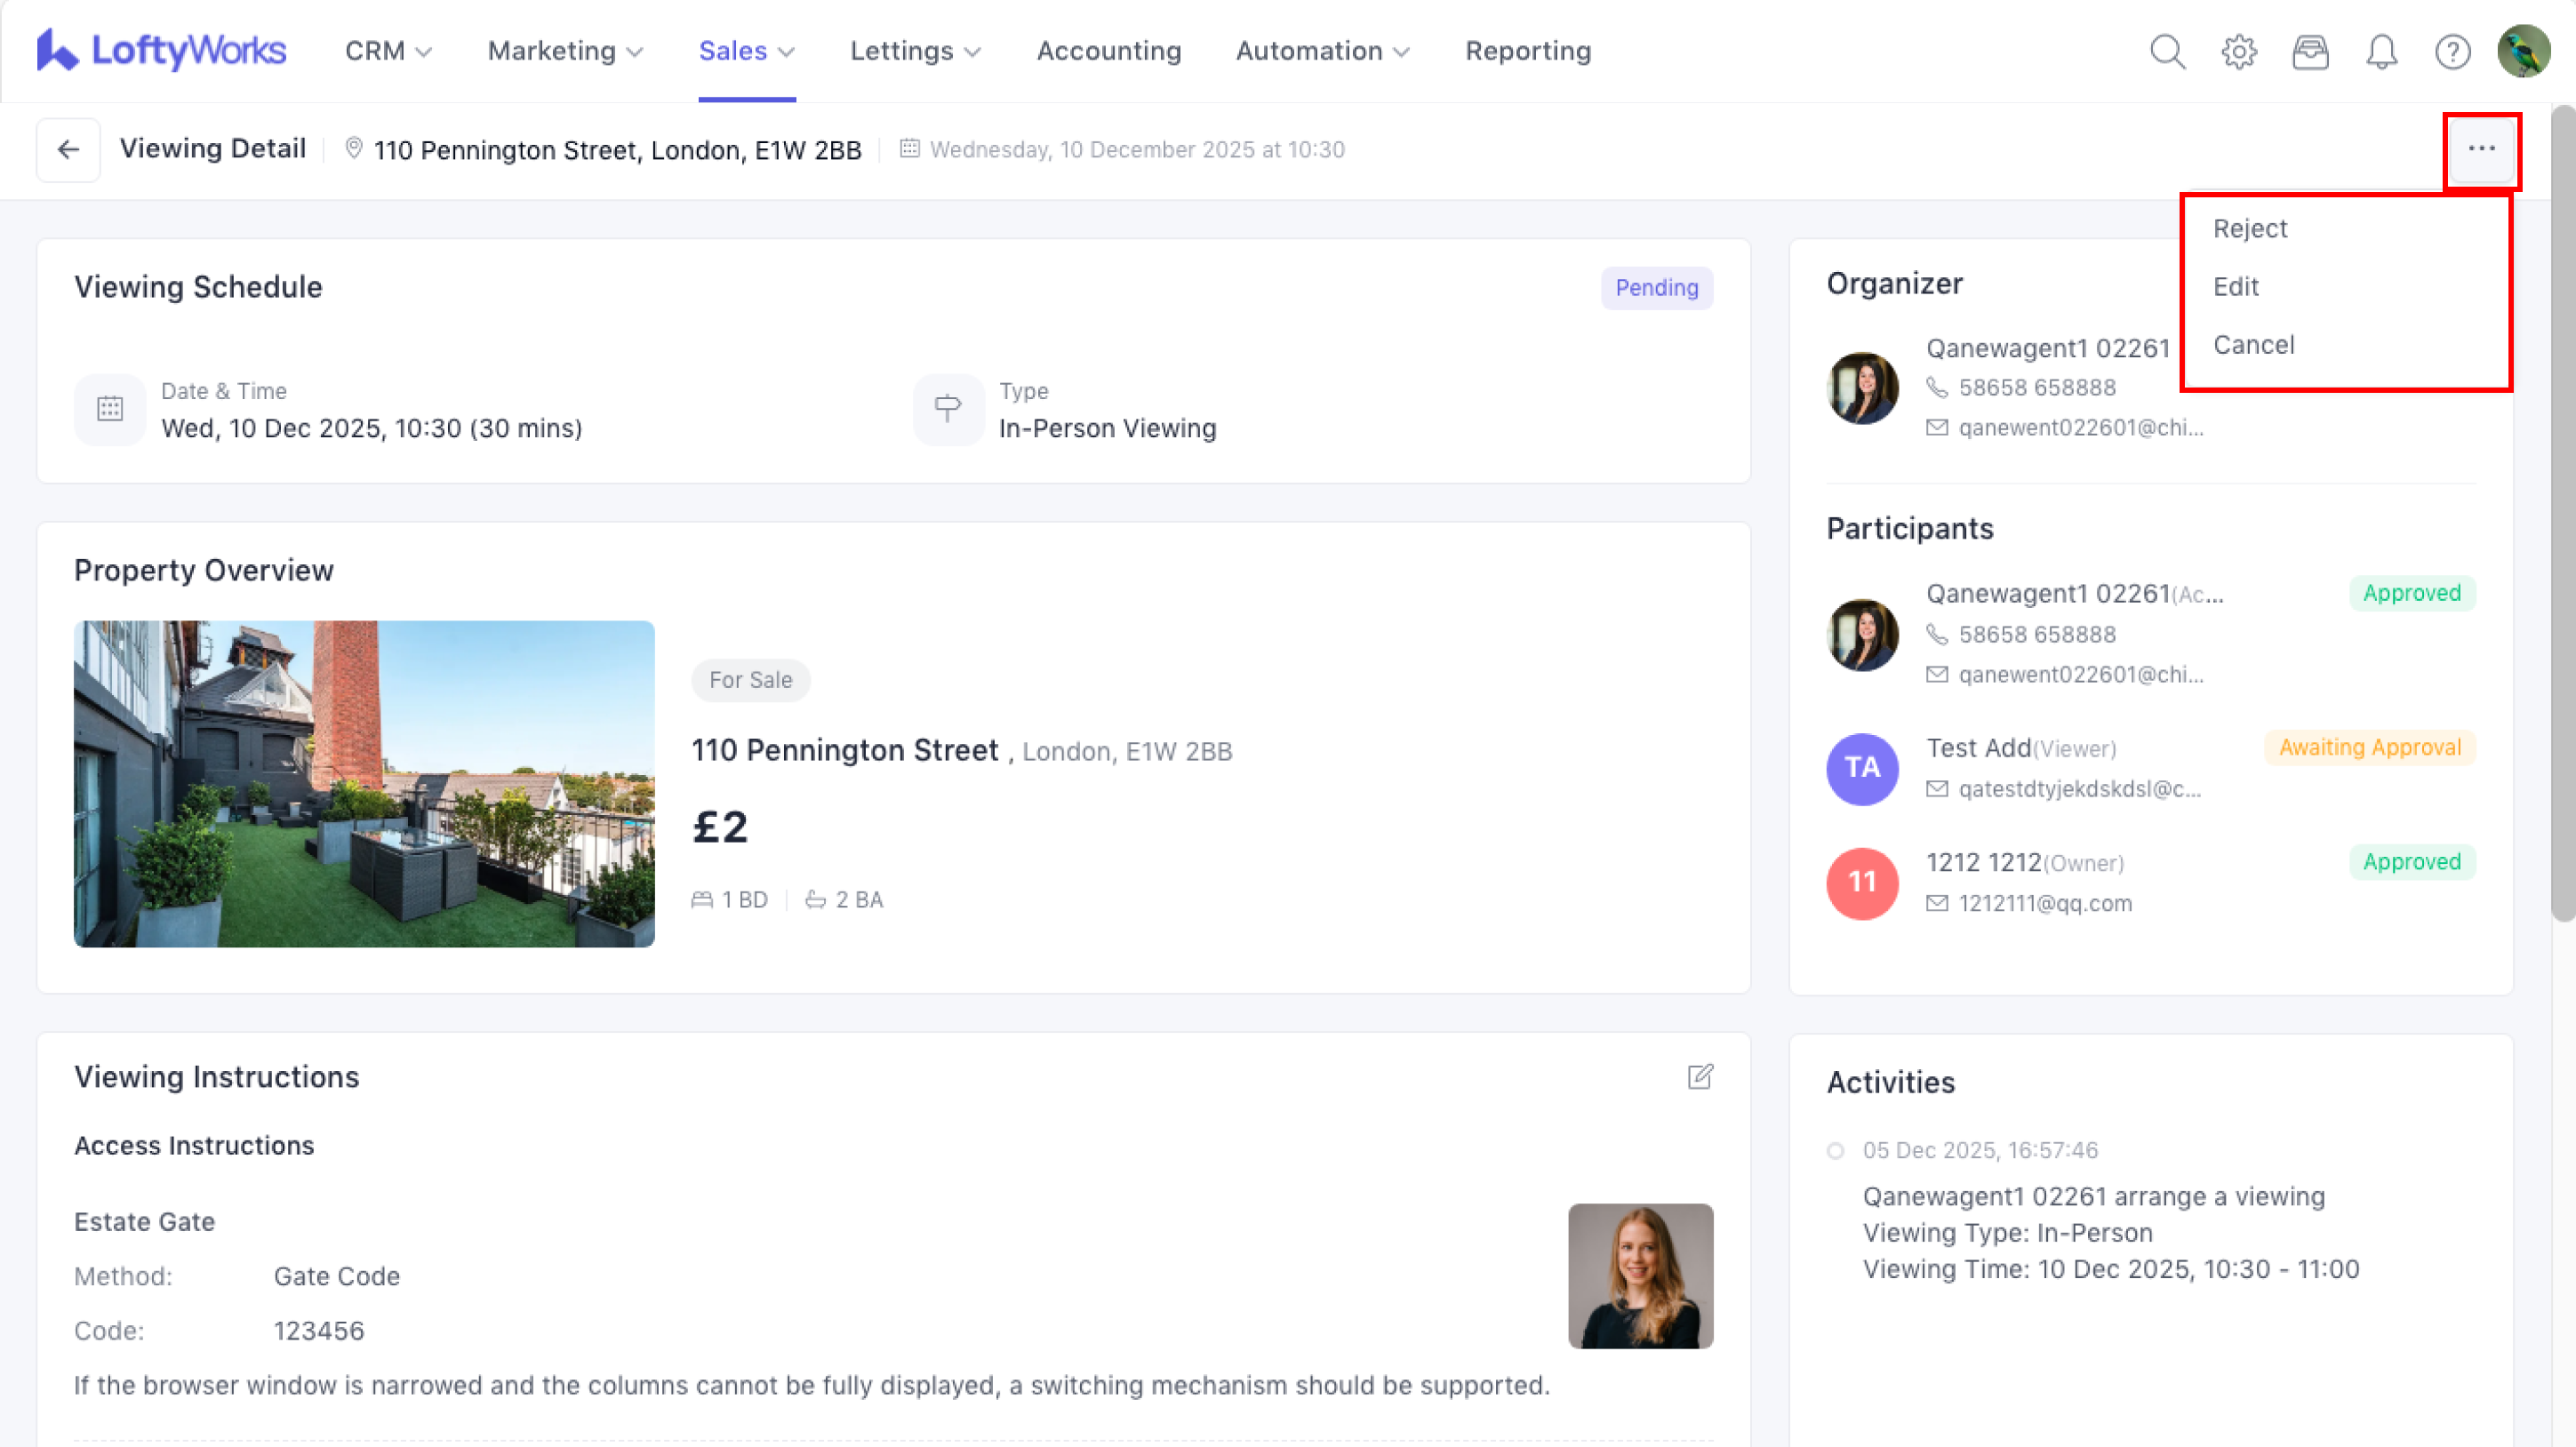Click the back arrow button
This screenshot has width=2576, height=1447.
point(68,150)
